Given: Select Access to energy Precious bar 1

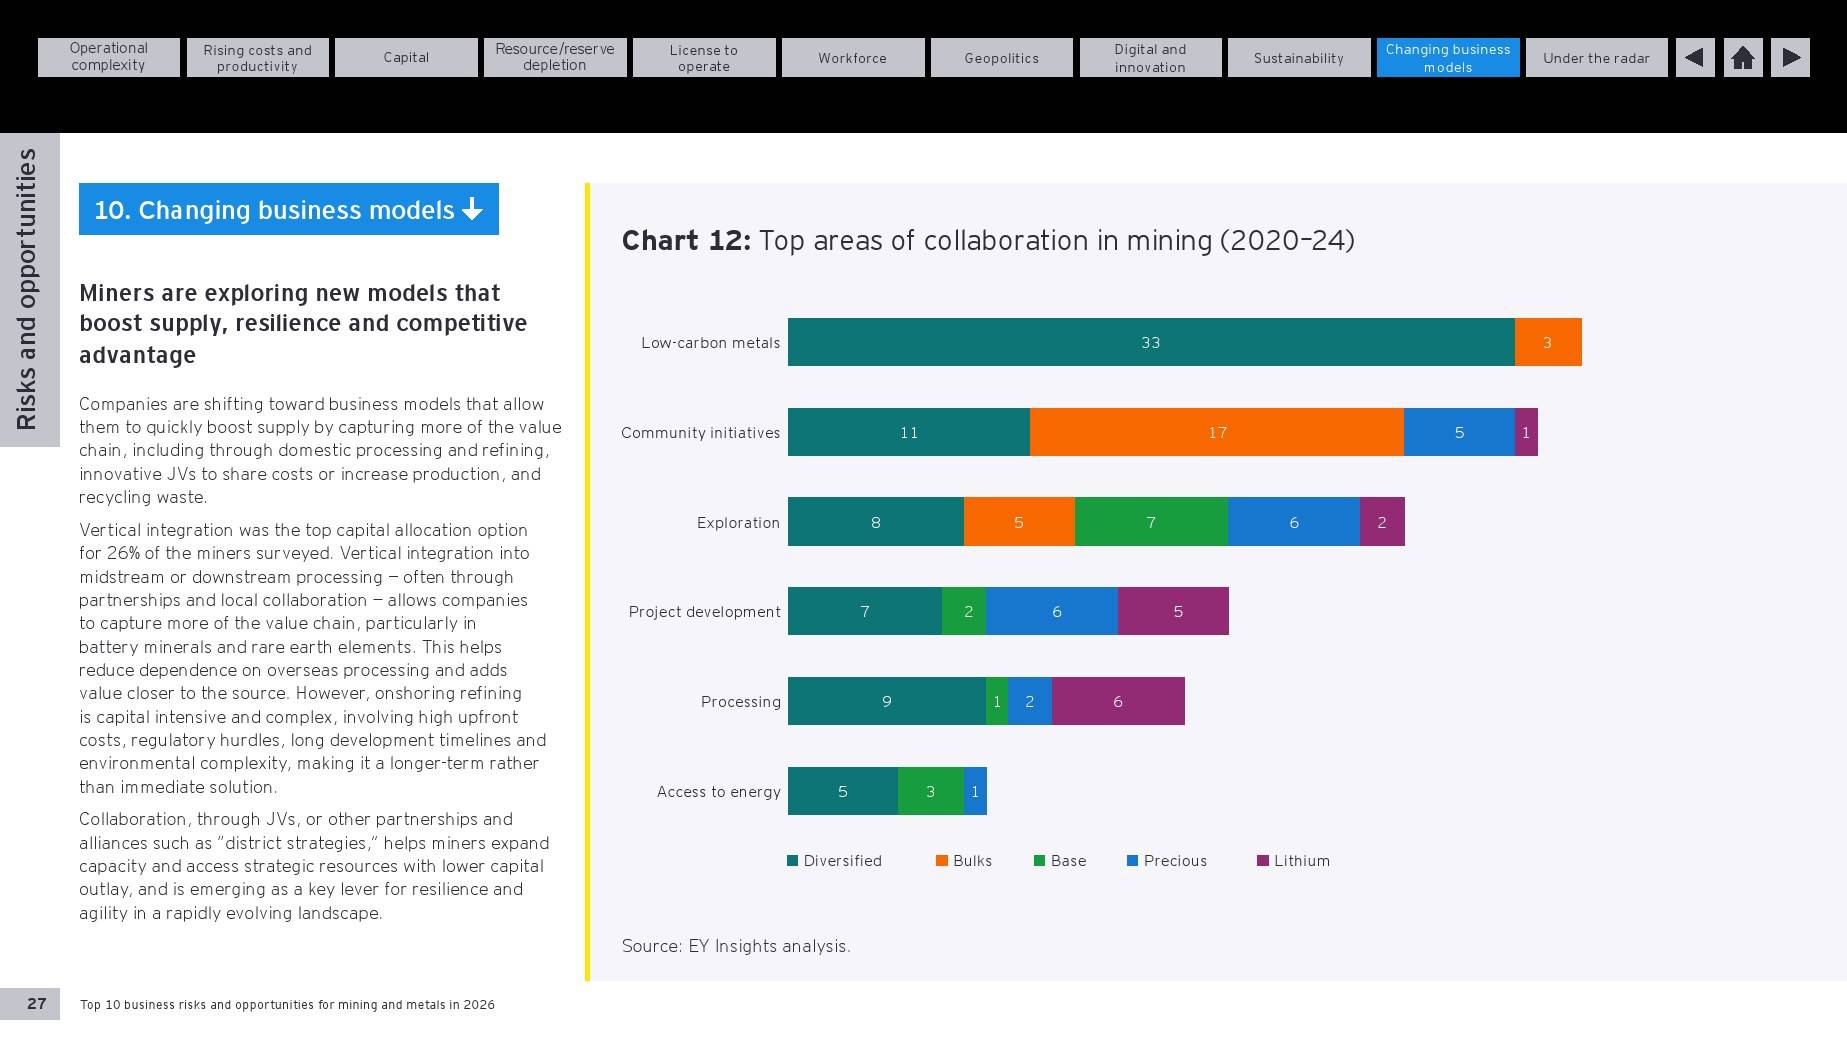Looking at the screenshot, I should click(975, 791).
